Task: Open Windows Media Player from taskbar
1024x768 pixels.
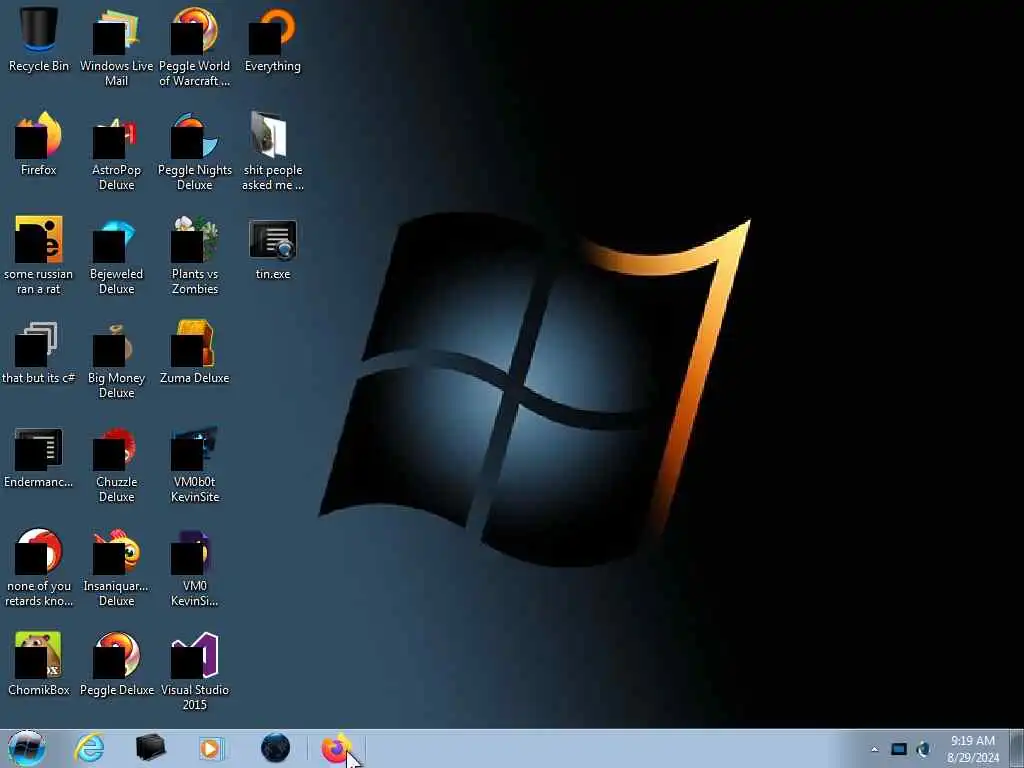Action: click(x=211, y=748)
